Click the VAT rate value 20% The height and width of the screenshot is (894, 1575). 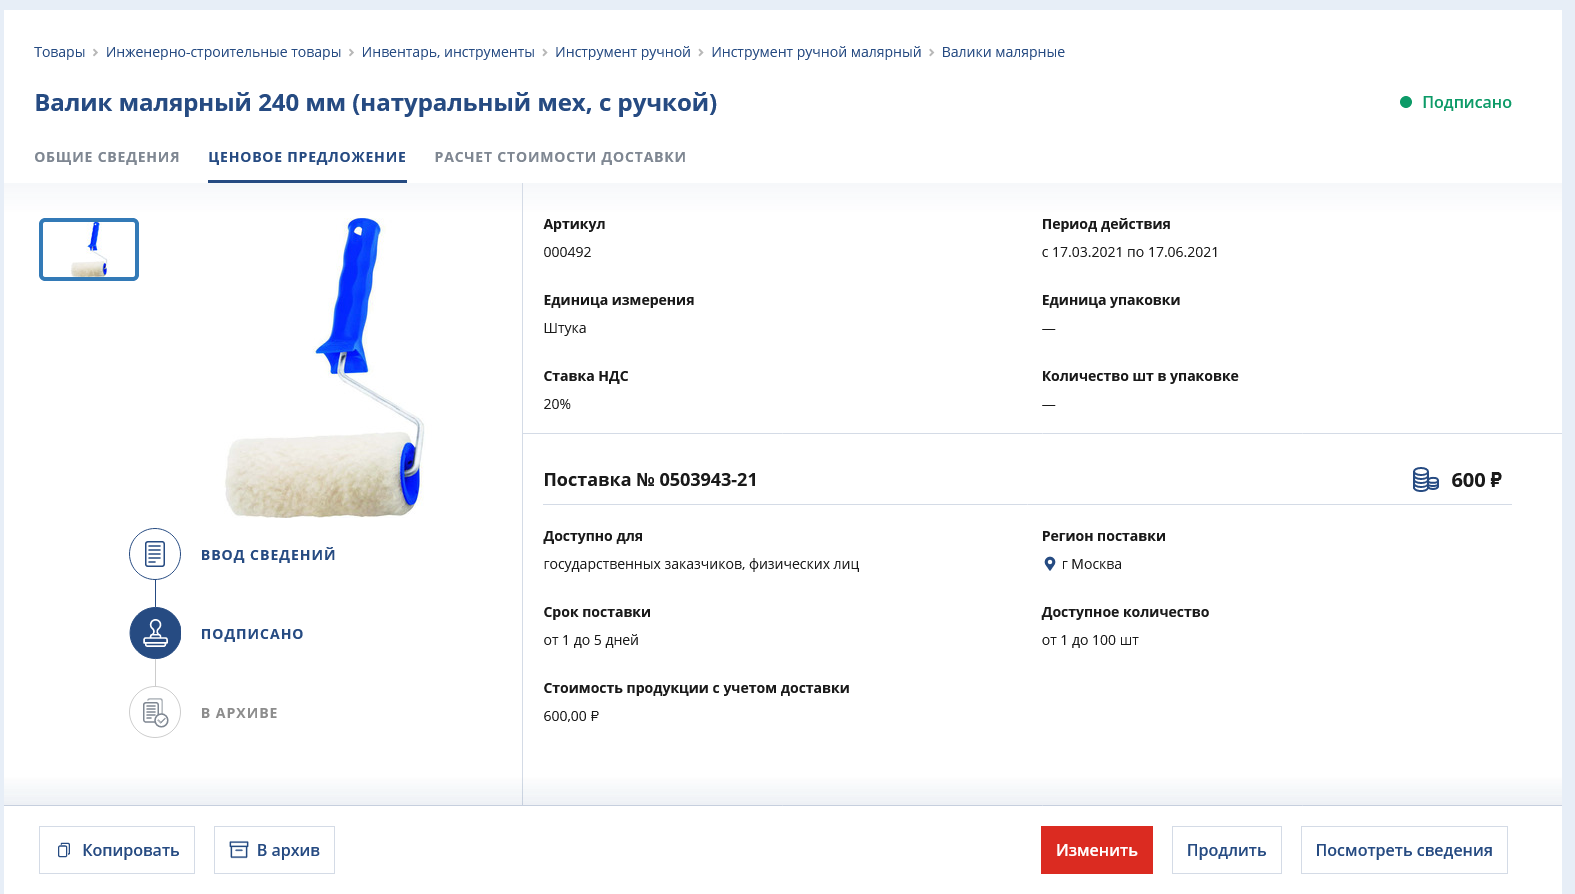point(557,404)
